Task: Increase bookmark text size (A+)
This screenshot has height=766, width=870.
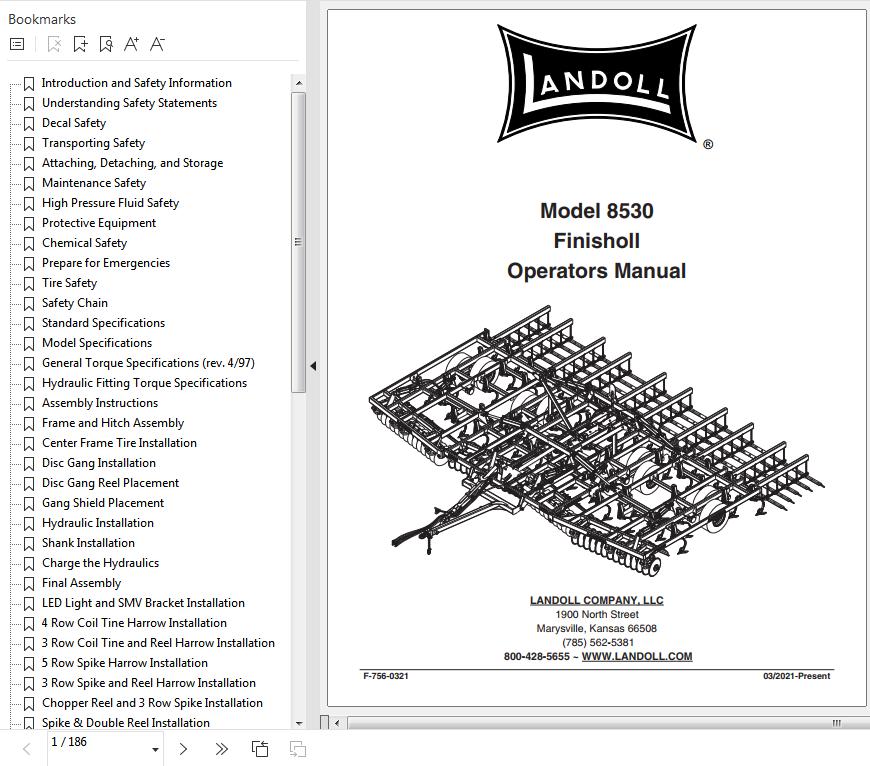Action: coord(131,44)
